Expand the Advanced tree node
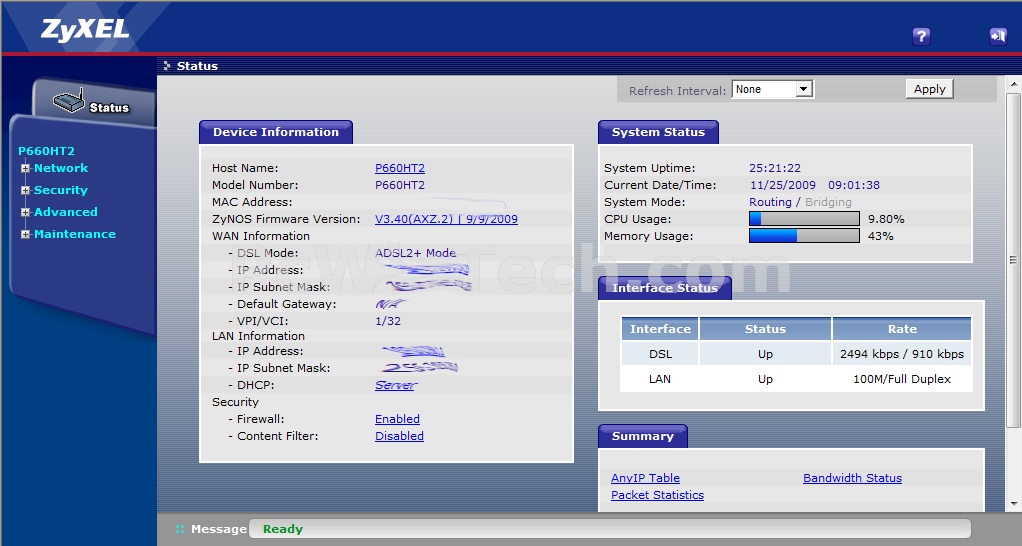The height and width of the screenshot is (546, 1022). click(x=25, y=212)
